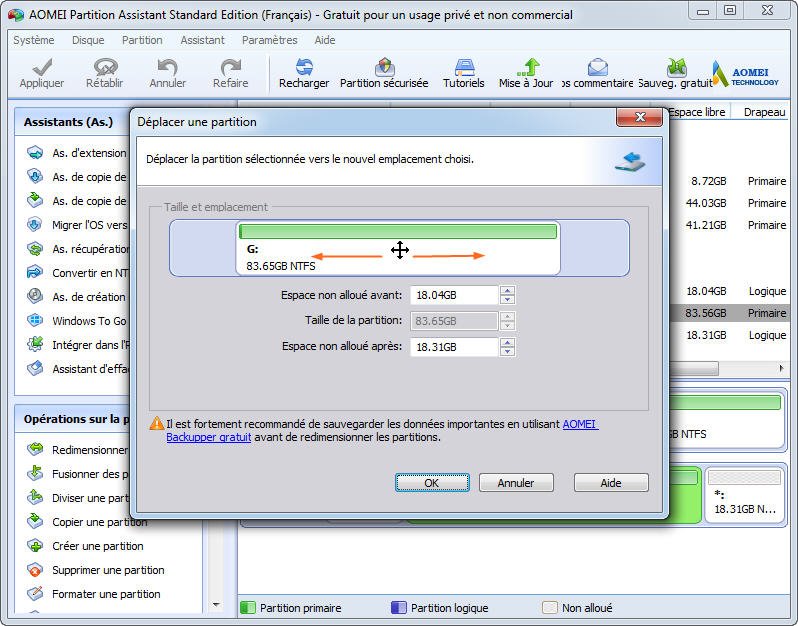Click the Appliquer toolbar icon
Screen dimensions: 798x626
(x=42, y=74)
